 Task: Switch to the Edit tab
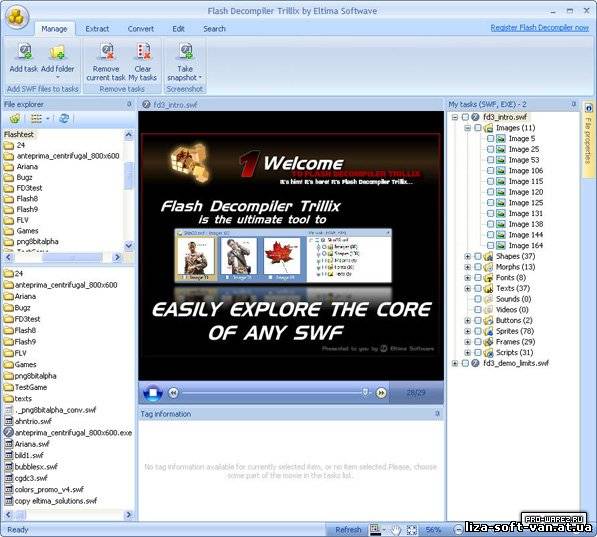coord(178,29)
